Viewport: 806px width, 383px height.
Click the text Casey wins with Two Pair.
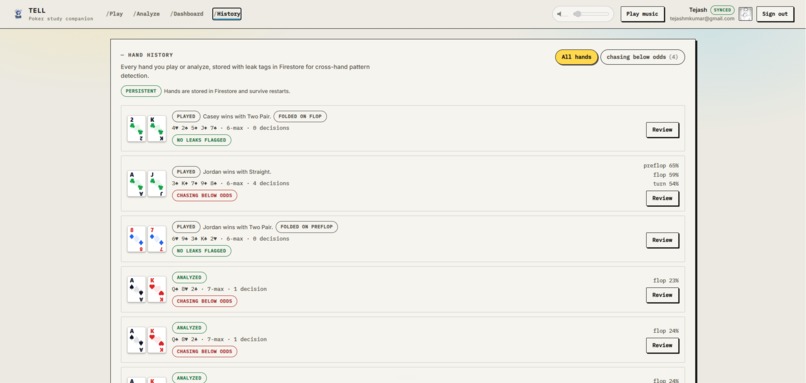236,117
